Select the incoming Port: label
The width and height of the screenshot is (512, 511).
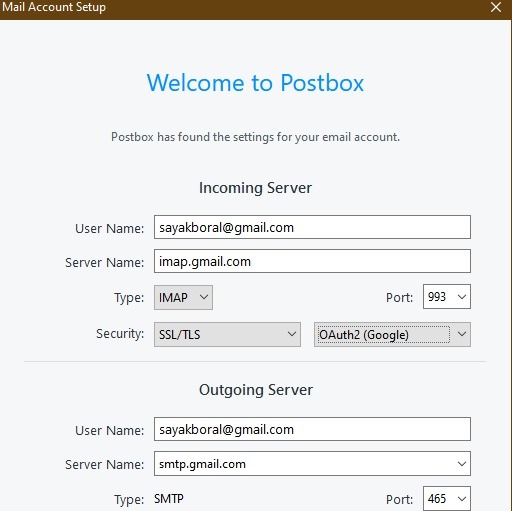[399, 297]
